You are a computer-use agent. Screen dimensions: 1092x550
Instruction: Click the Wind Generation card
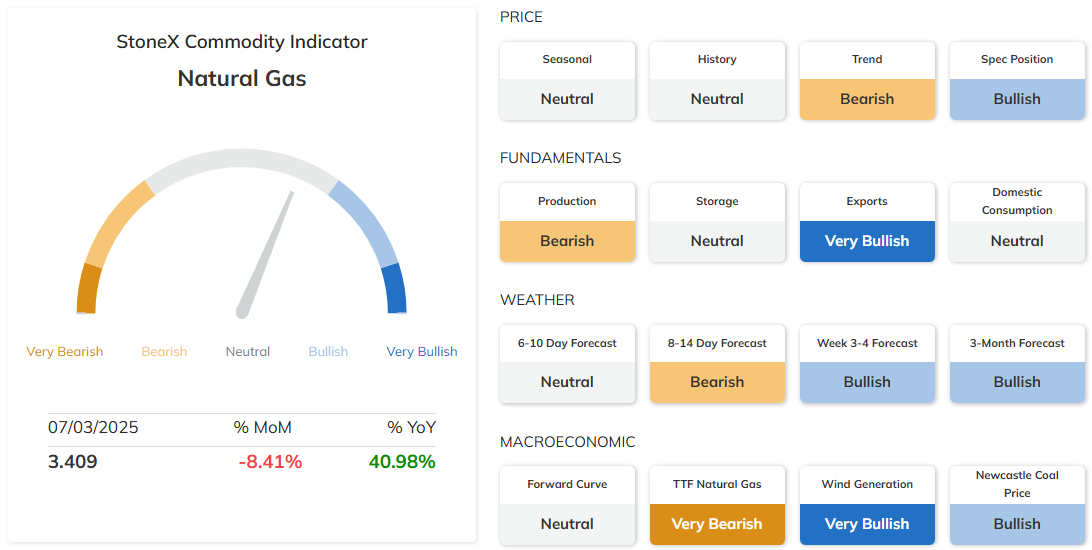click(867, 505)
